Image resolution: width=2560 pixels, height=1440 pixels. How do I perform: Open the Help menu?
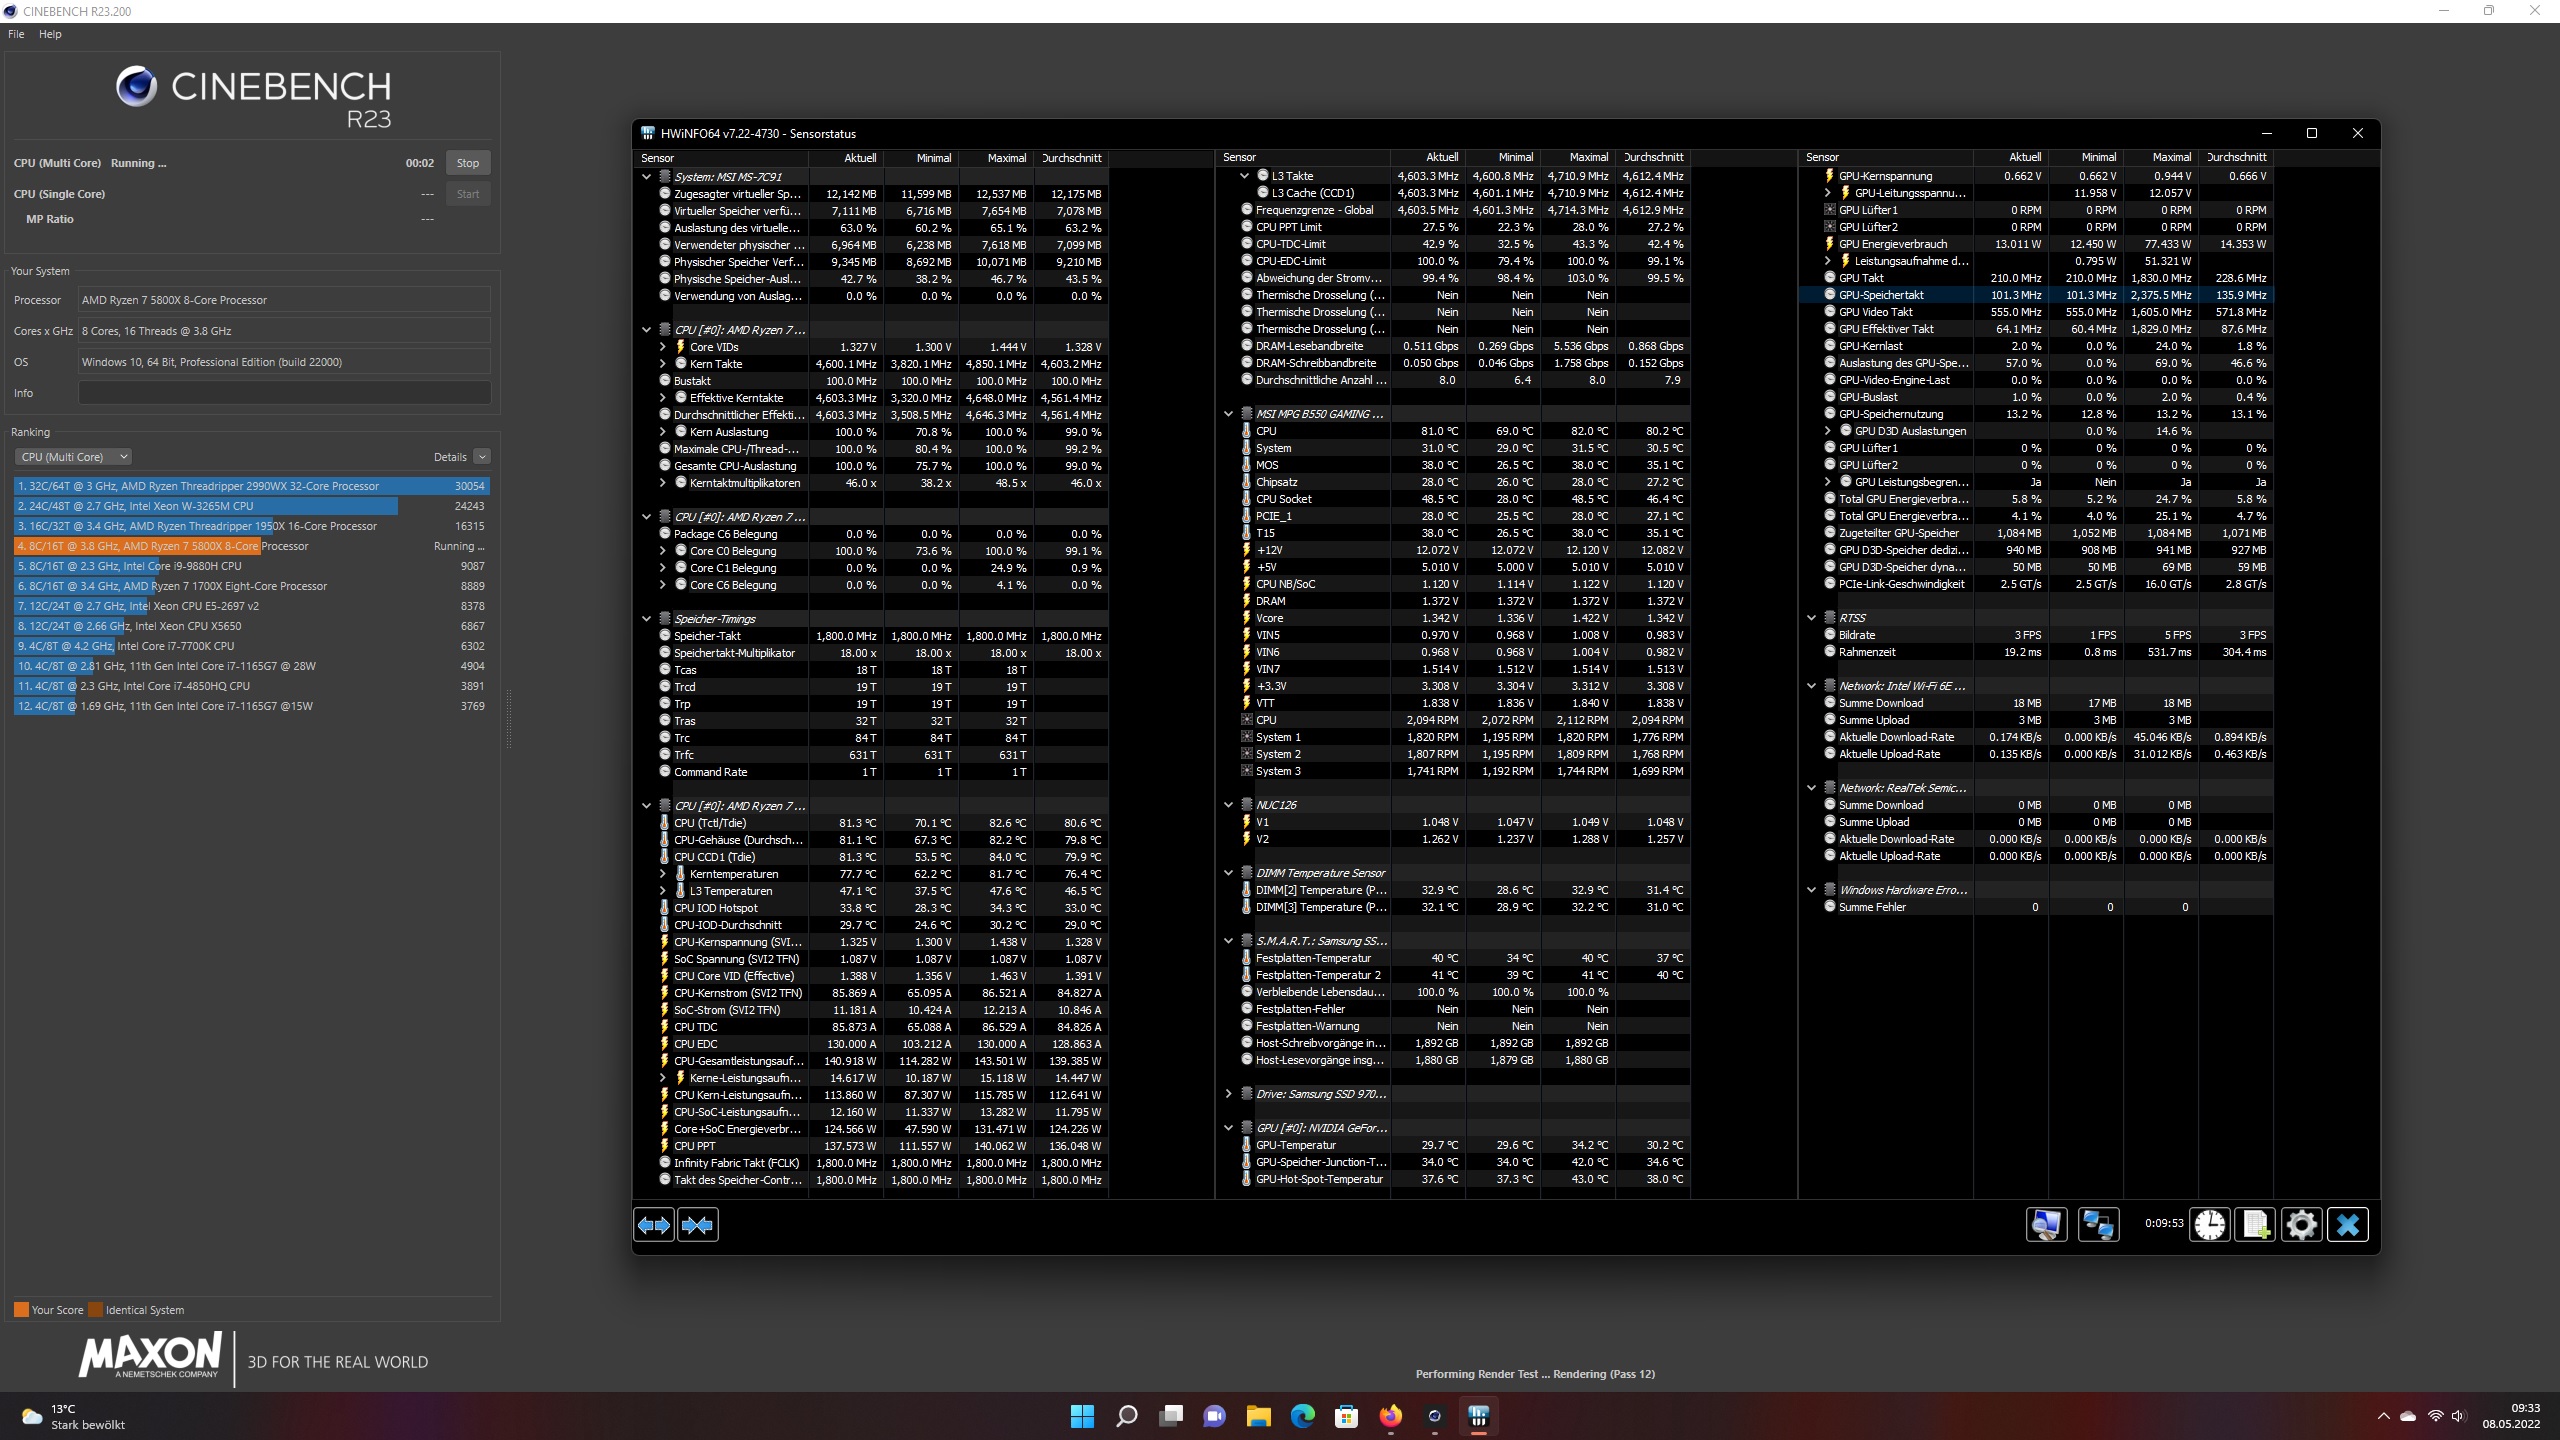click(x=50, y=34)
